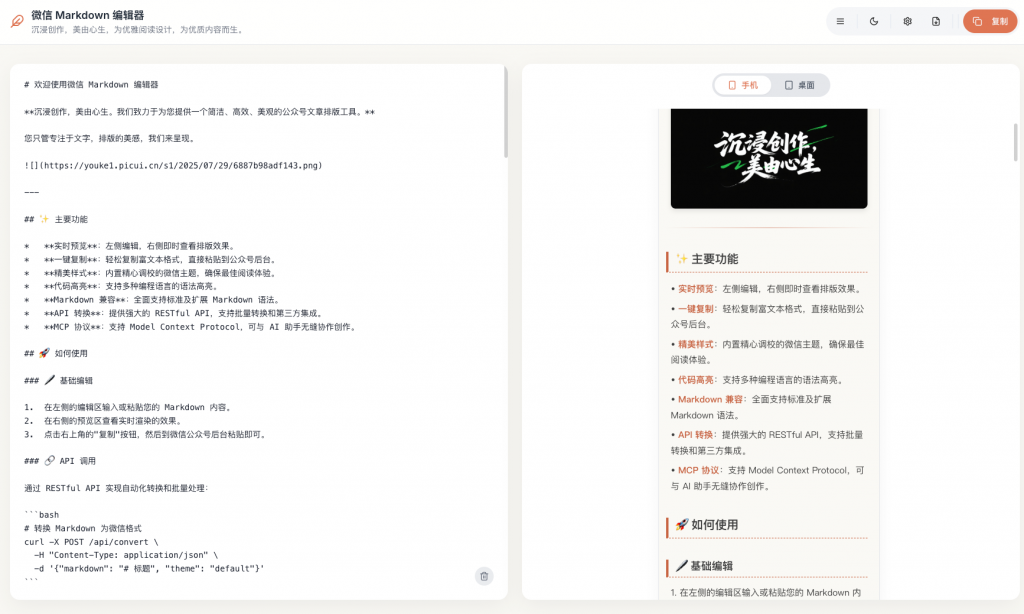Click the Content-Type header line in editor
The height and width of the screenshot is (614, 1024).
pyautogui.click(x=125, y=555)
